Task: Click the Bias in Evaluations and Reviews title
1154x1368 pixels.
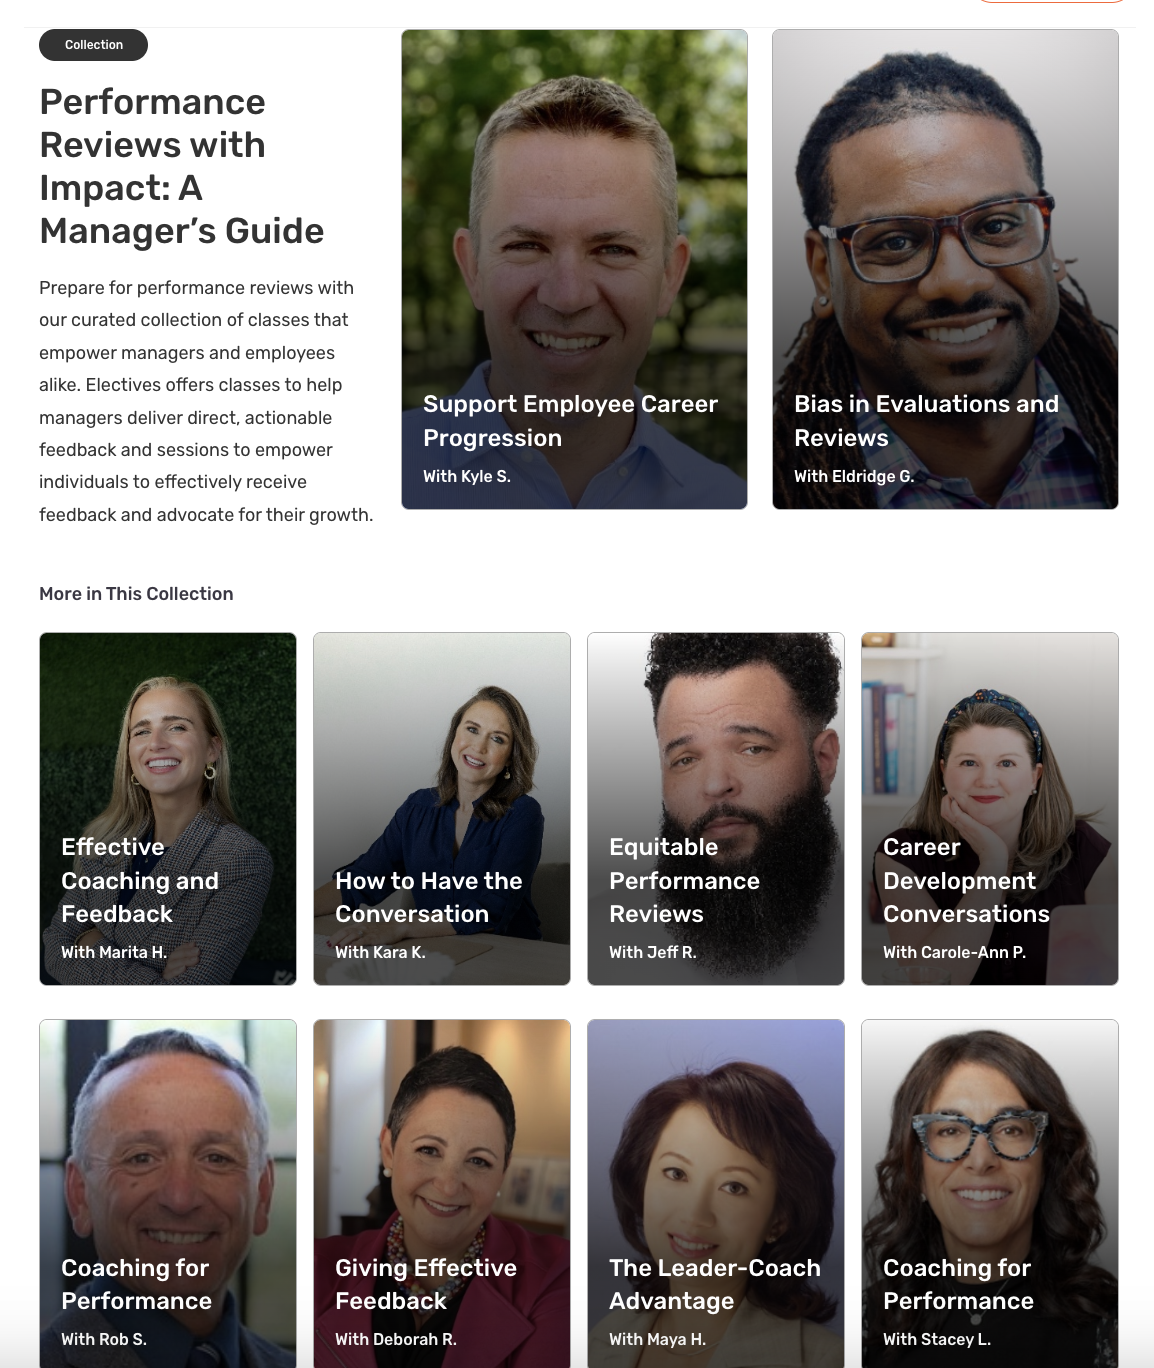Action: coord(926,421)
